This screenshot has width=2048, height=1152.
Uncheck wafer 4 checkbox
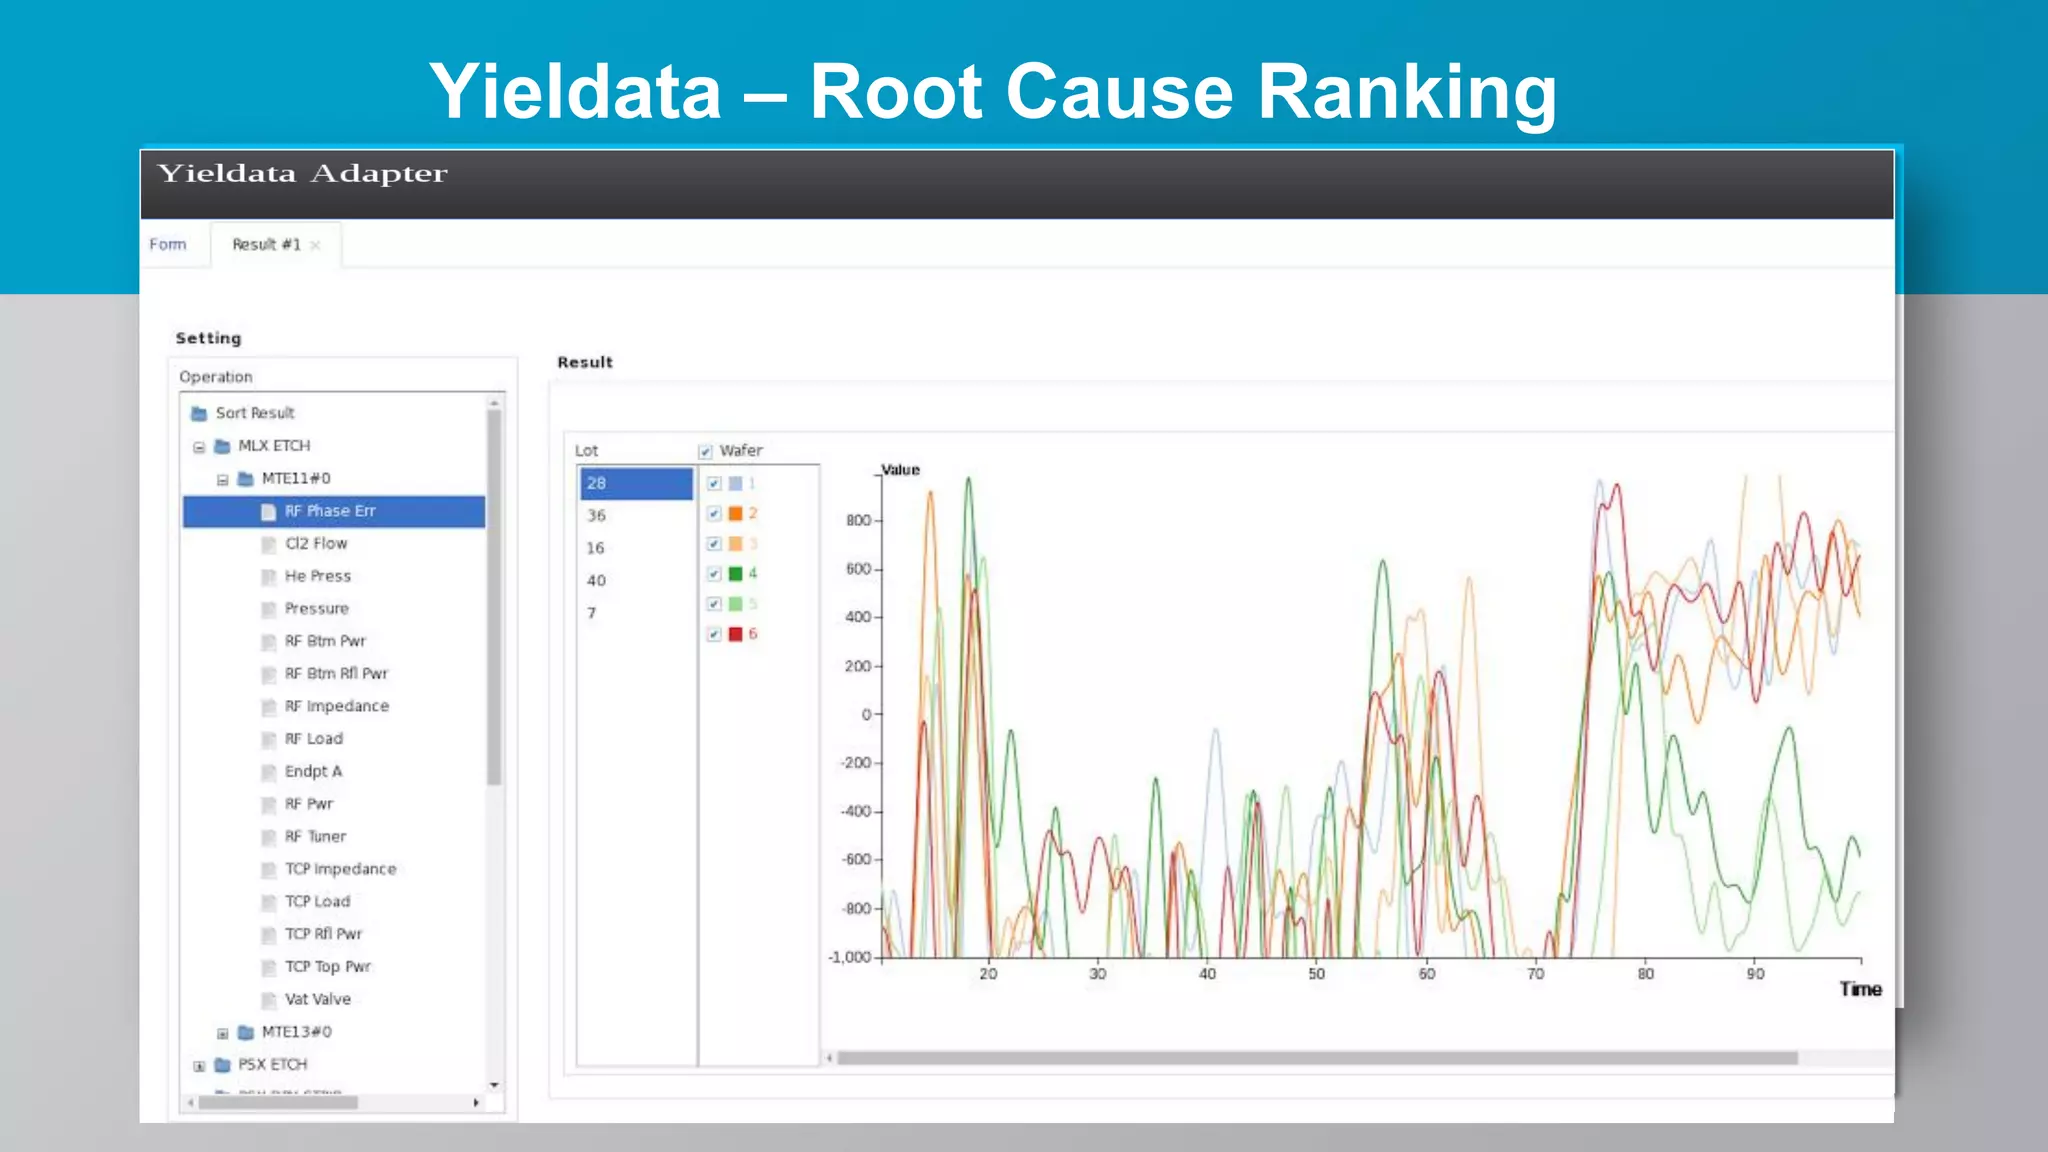[714, 574]
